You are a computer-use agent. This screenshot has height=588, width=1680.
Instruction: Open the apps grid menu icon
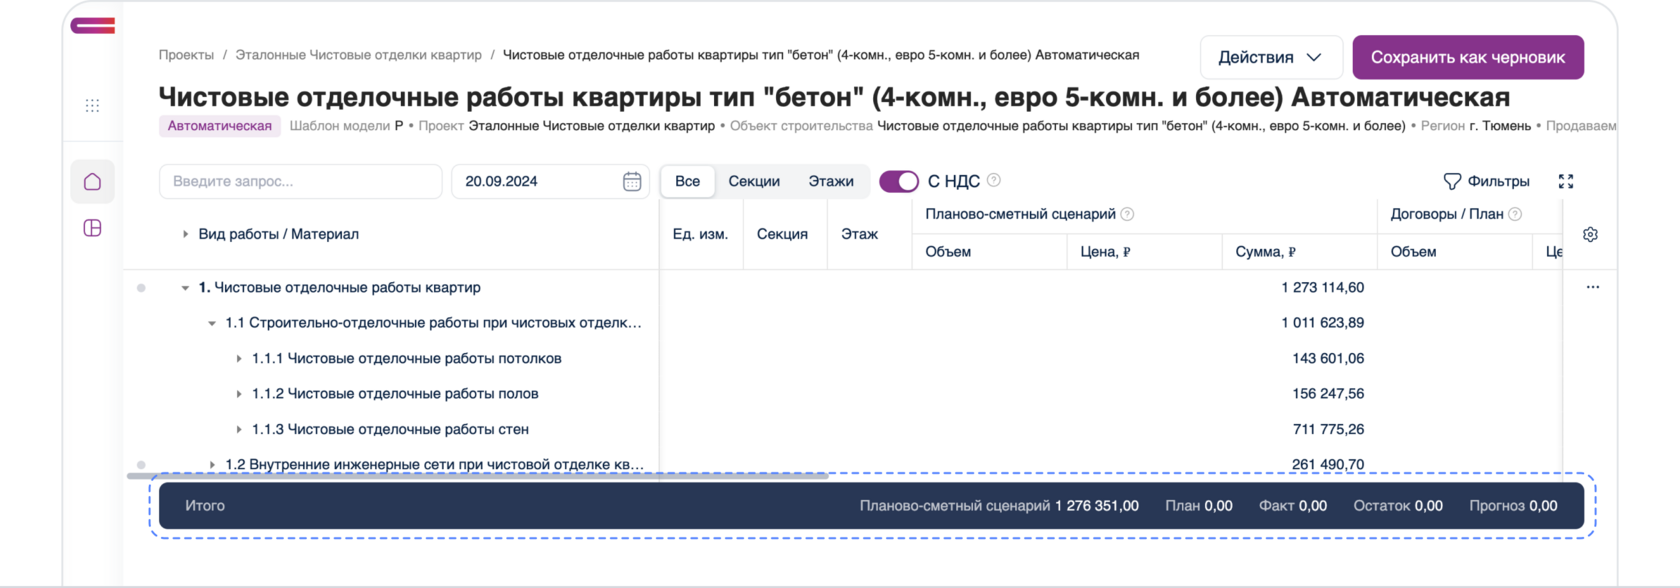pos(92,105)
